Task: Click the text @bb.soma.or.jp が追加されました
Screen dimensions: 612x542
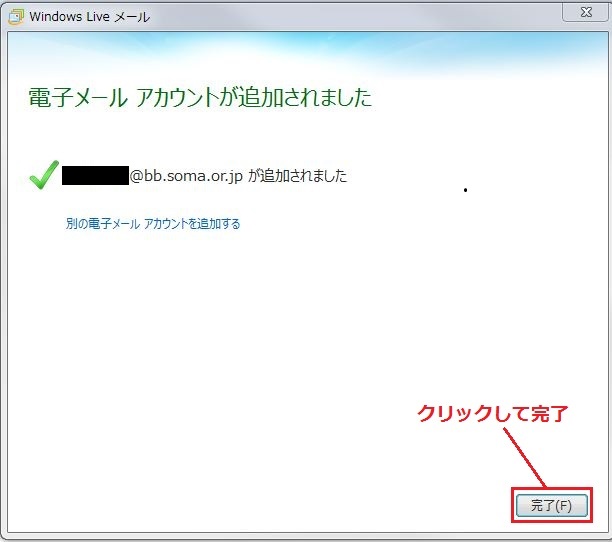Action: [238, 176]
